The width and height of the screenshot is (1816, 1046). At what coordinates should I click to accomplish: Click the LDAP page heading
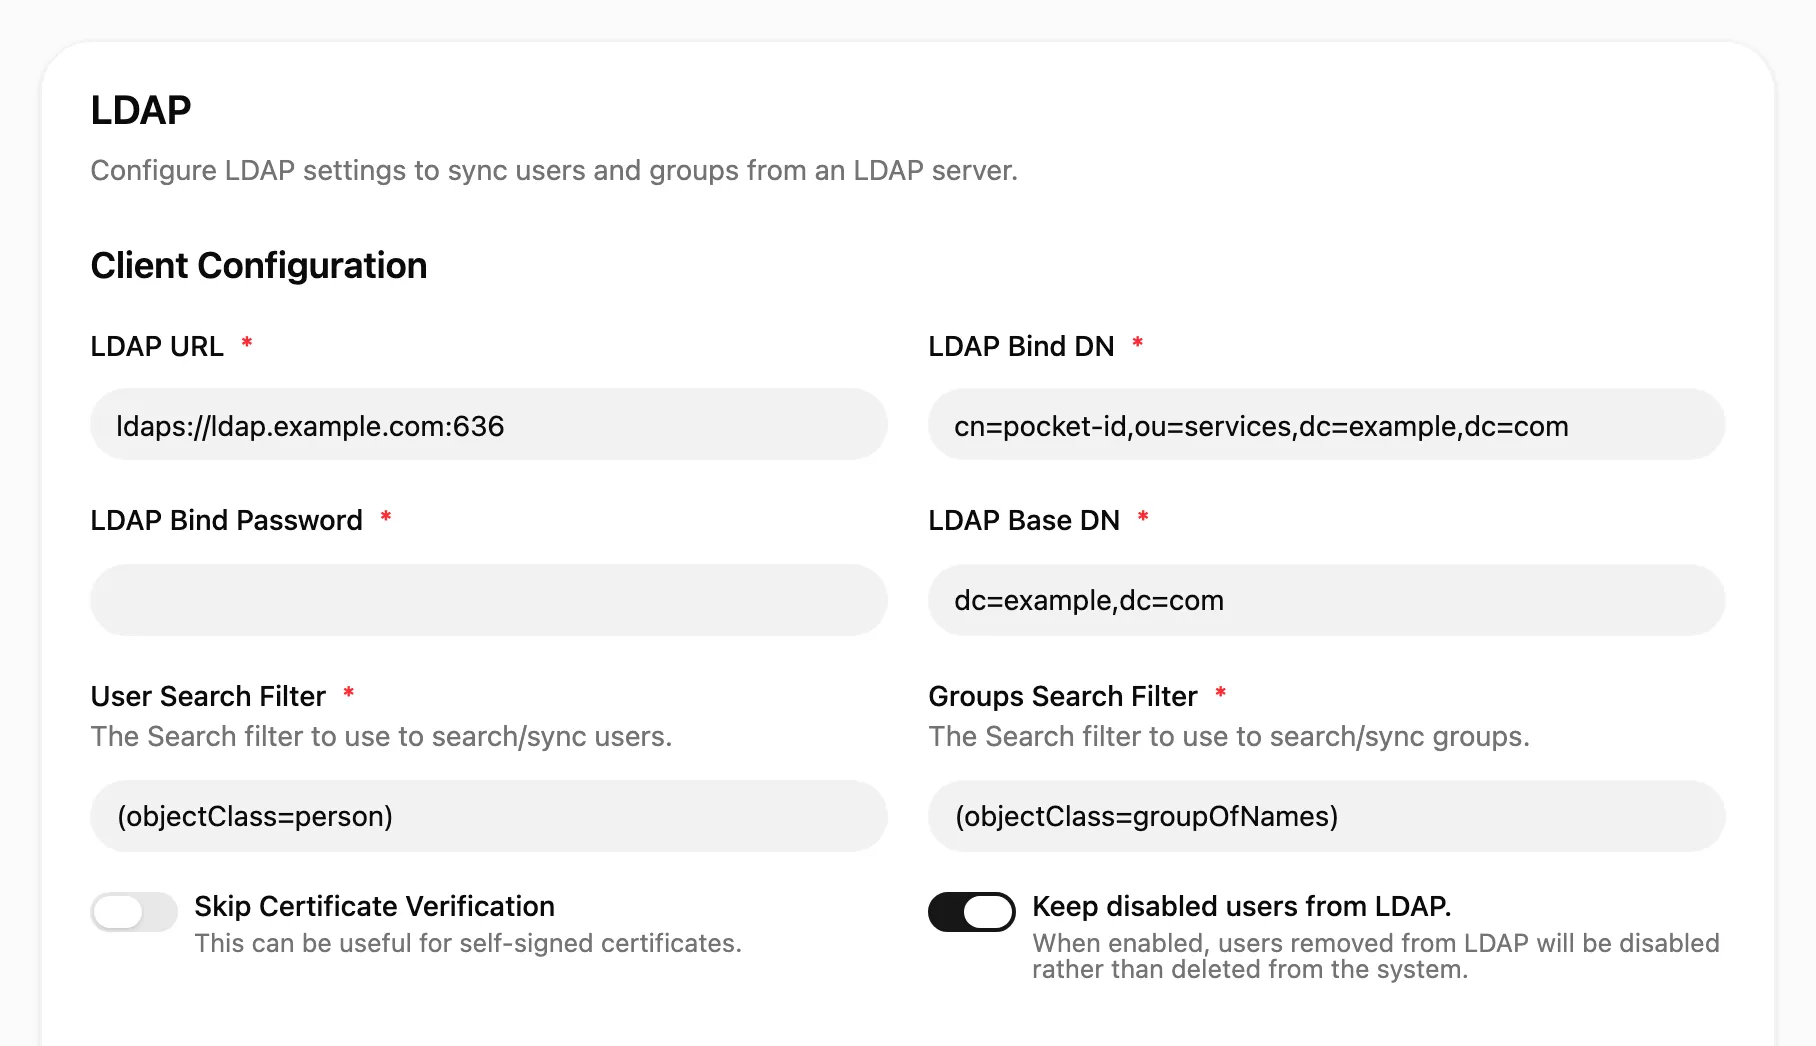[x=141, y=110]
